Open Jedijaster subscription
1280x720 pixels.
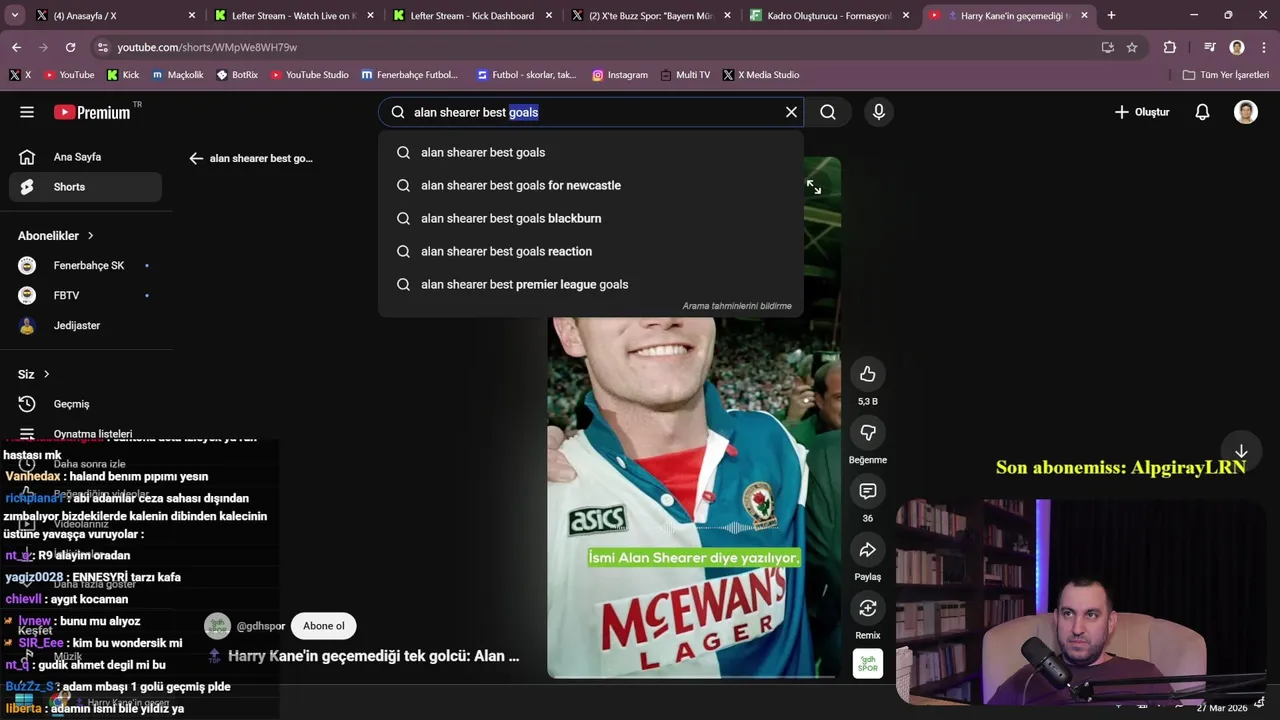(85, 326)
